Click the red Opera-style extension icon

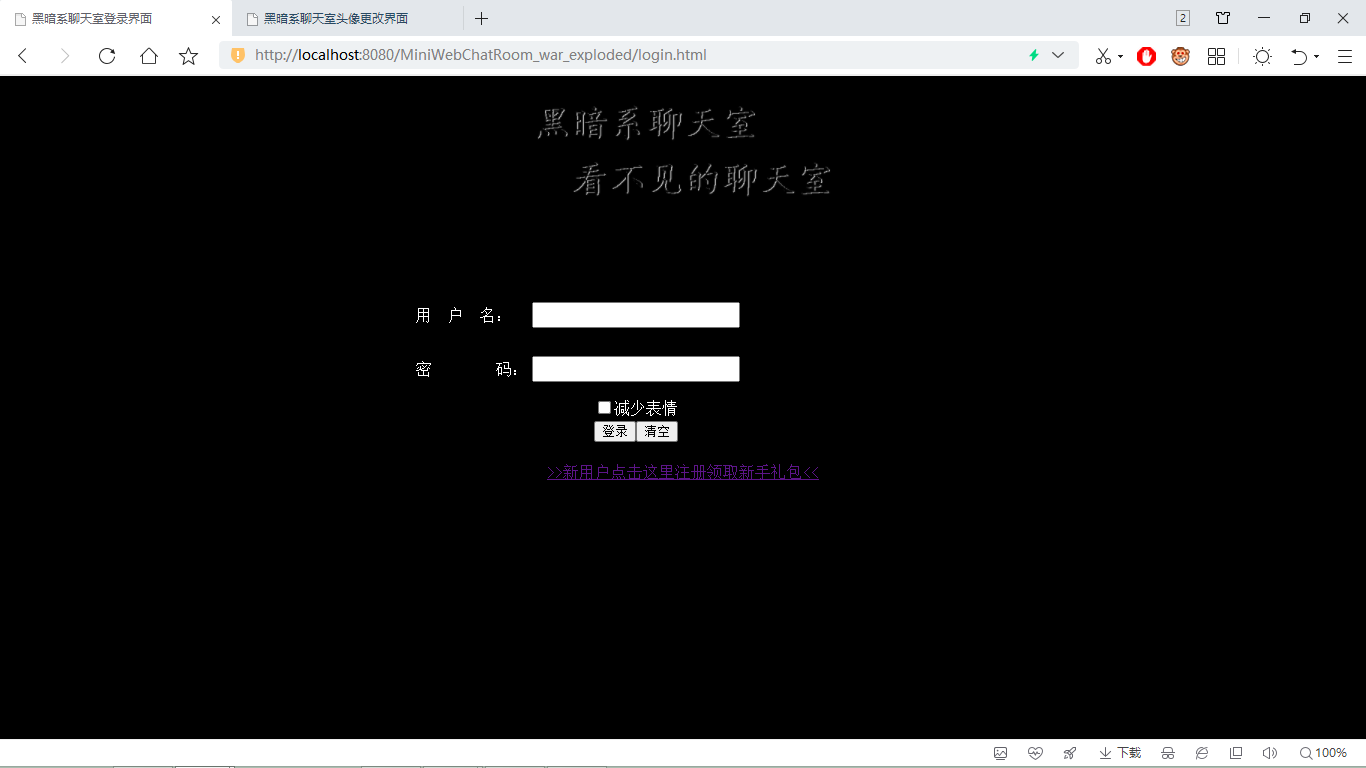(1147, 56)
